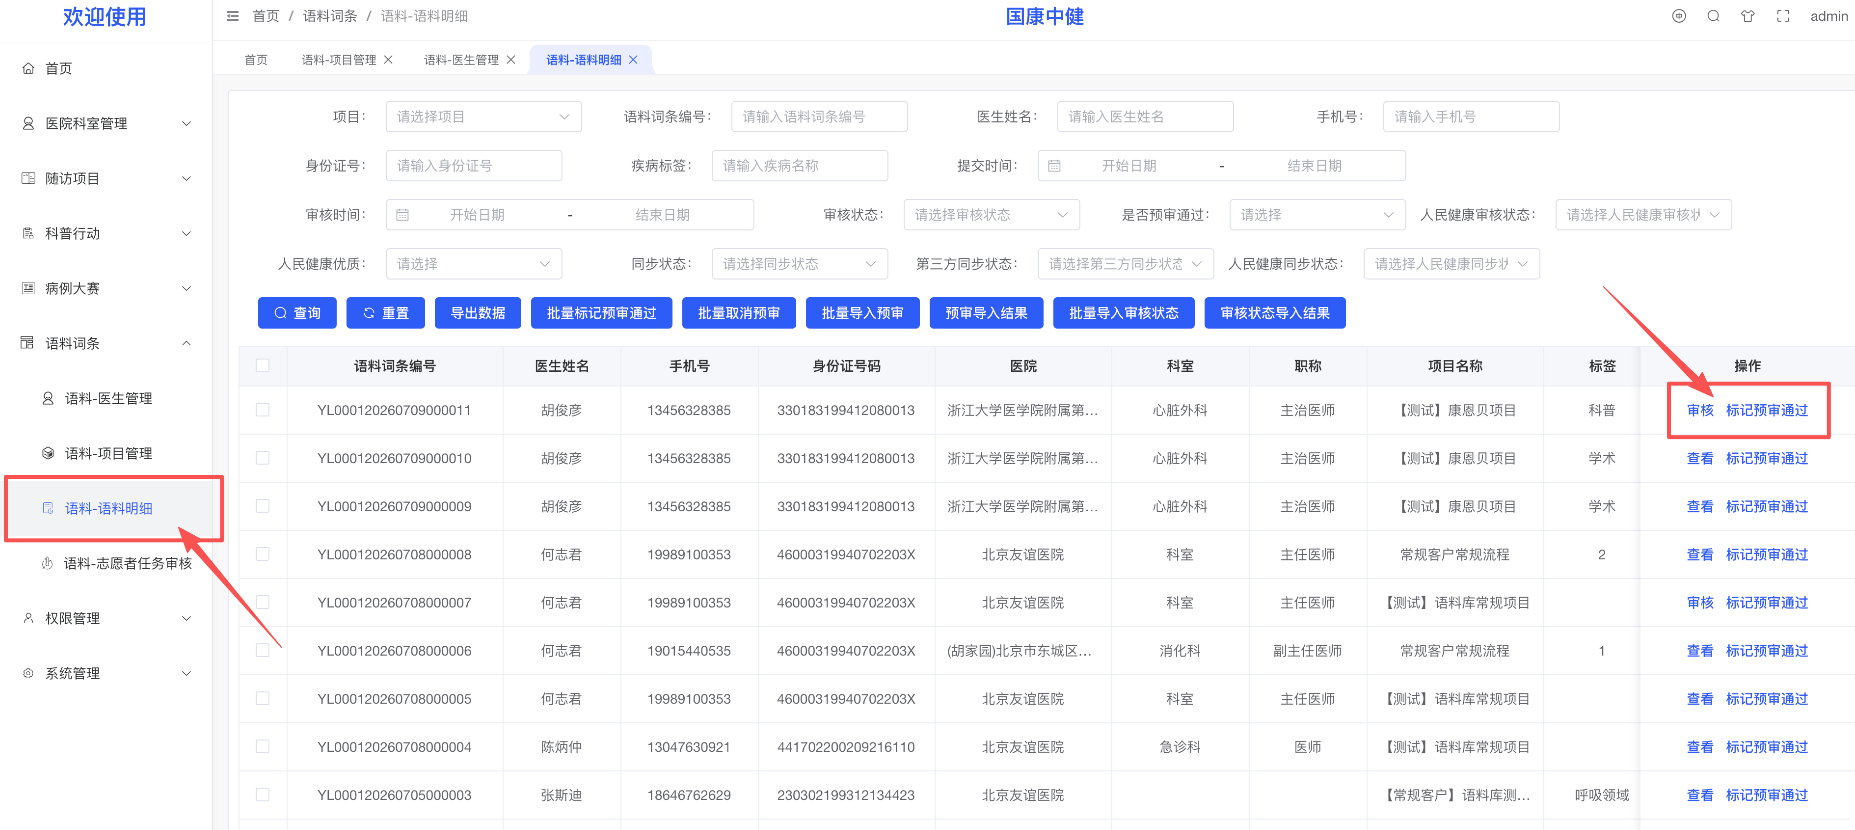1855x830 pixels.
Task: Switch to the 首页 tab
Action: pyautogui.click(x=256, y=60)
